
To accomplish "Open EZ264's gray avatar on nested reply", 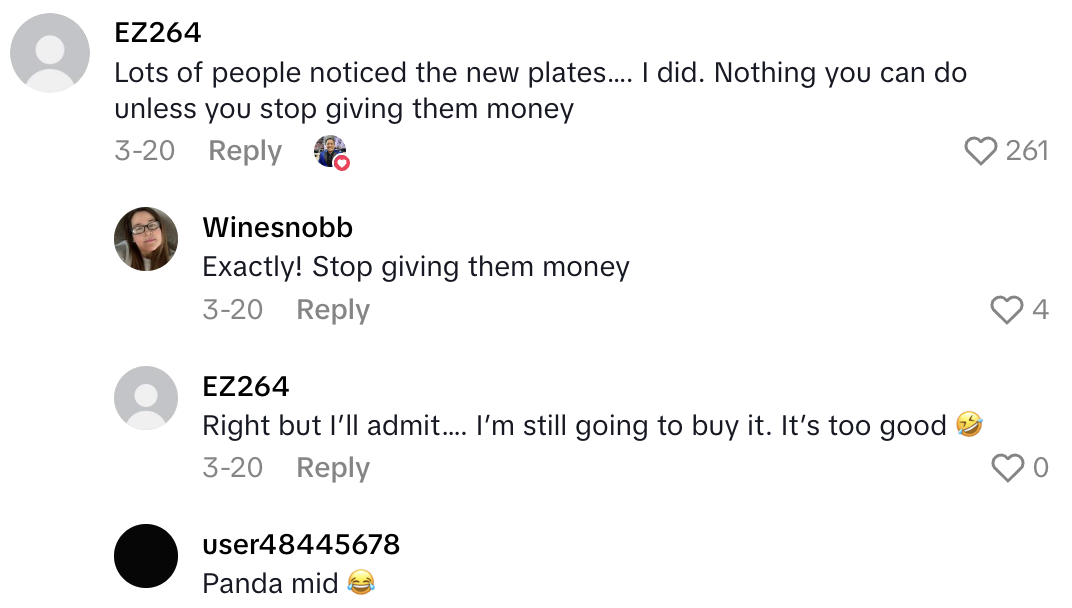I will (146, 398).
